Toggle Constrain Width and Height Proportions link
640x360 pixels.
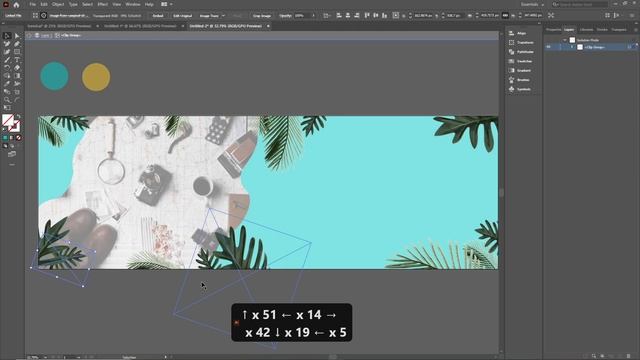(x=505, y=16)
